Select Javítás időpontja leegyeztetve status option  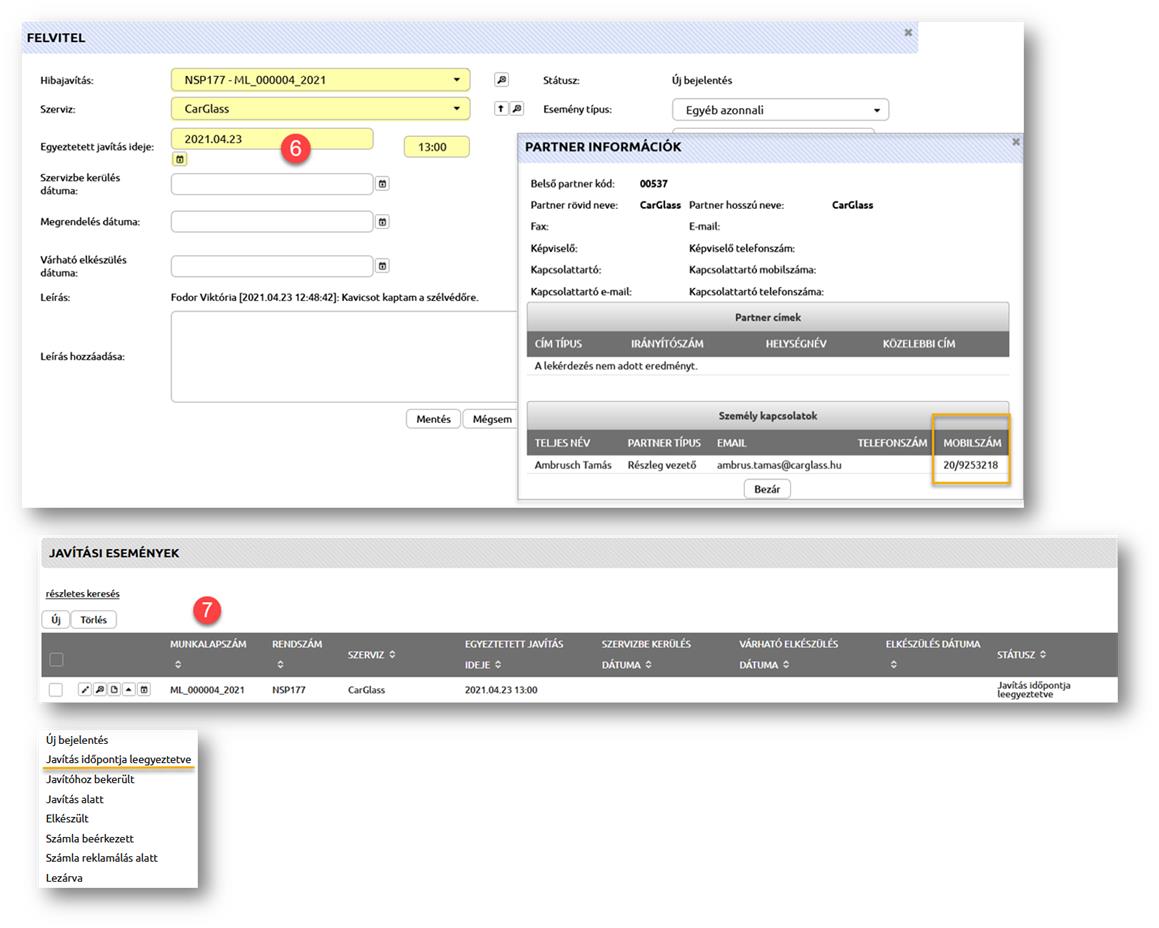click(118, 759)
